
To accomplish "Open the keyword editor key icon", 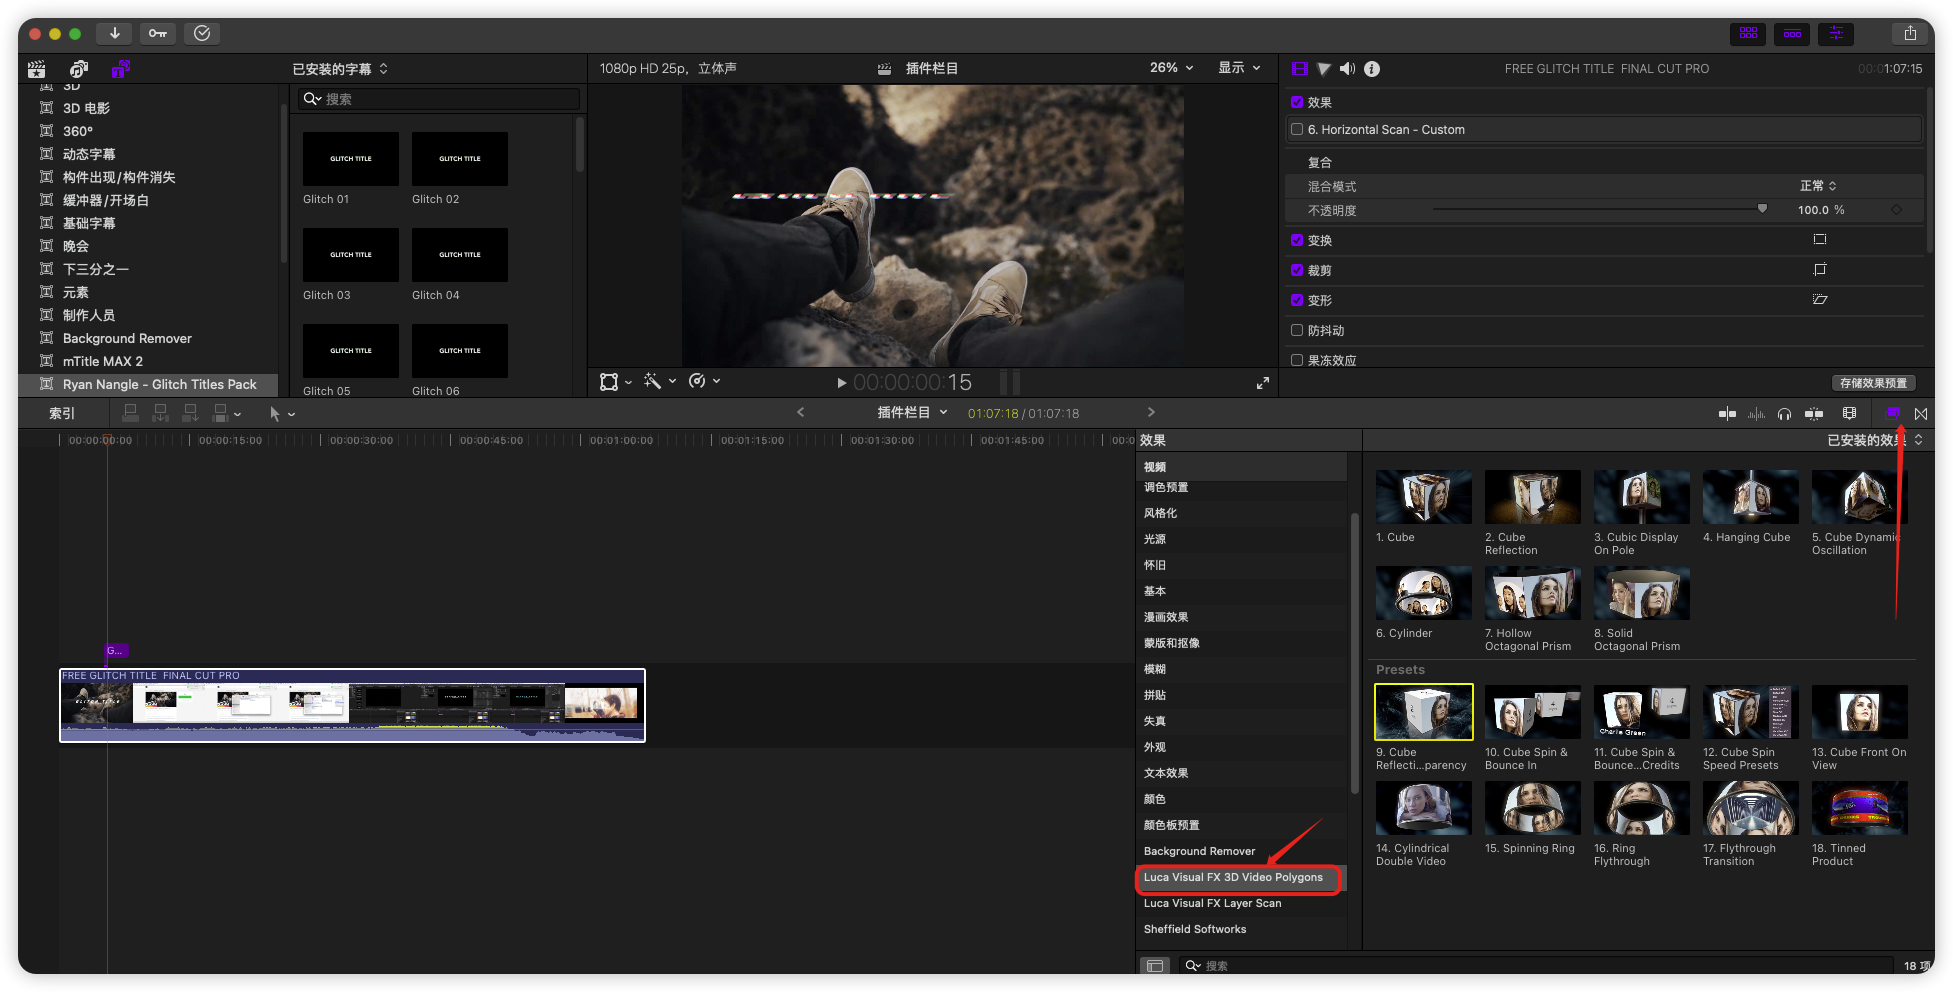I will point(158,33).
